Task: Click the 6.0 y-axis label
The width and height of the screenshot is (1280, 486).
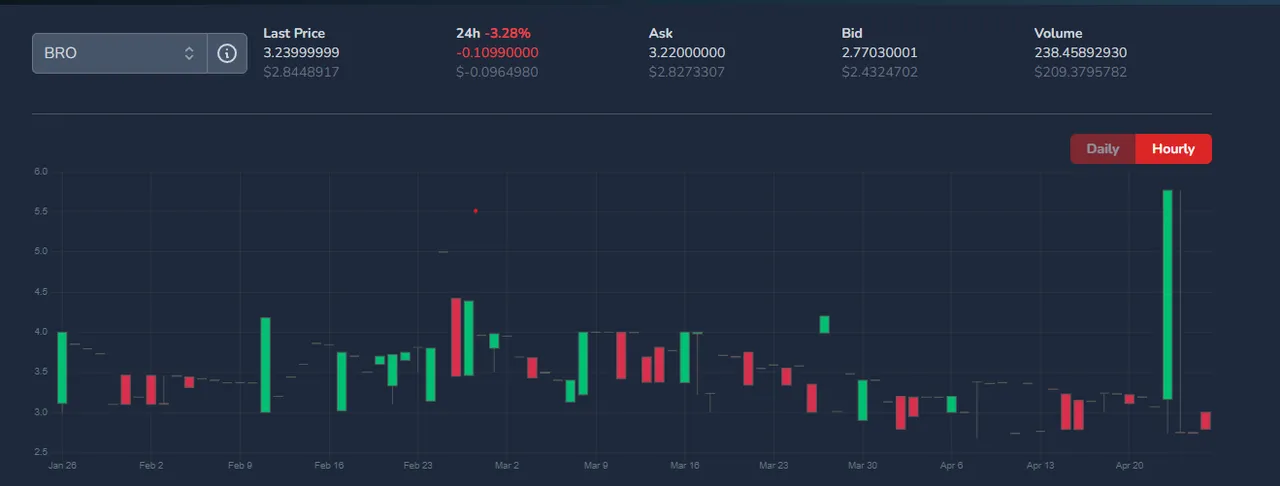Action: click(x=41, y=172)
